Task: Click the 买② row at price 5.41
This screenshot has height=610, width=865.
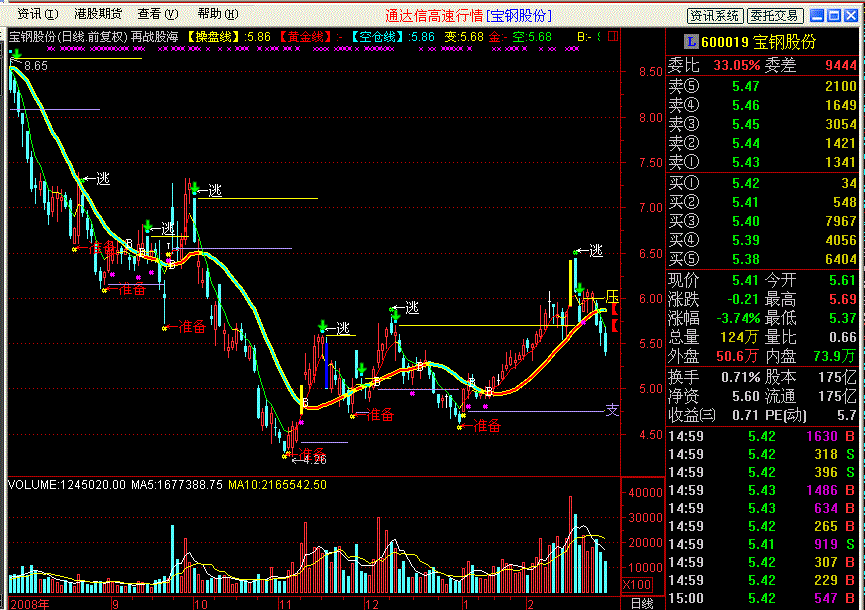Action: [762, 202]
